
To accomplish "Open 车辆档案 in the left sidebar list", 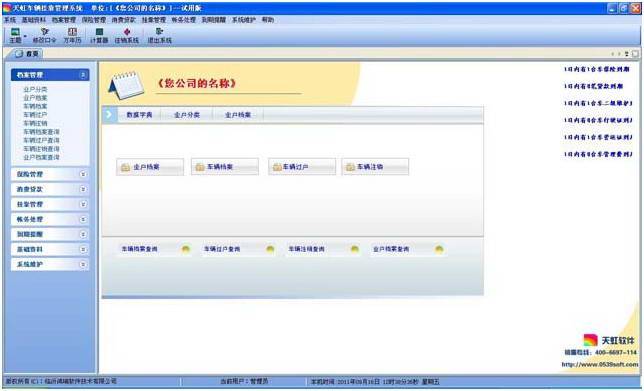I will point(35,106).
